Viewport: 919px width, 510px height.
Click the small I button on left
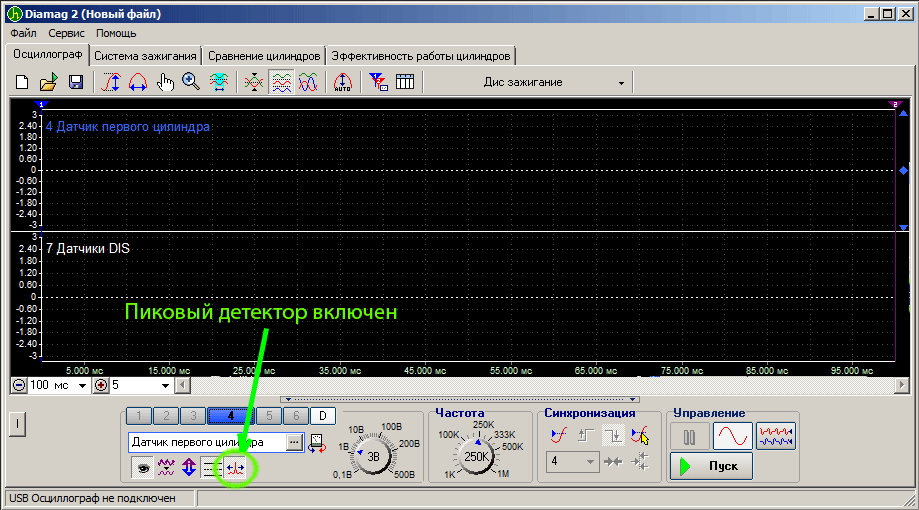click(x=18, y=424)
